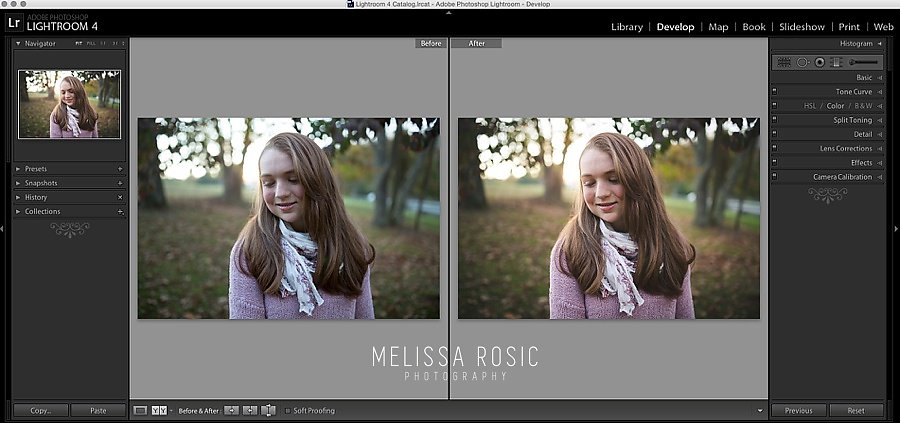Hide the top module picker panel arrow
Screen dimensions: 900x423
(x=449, y=12)
